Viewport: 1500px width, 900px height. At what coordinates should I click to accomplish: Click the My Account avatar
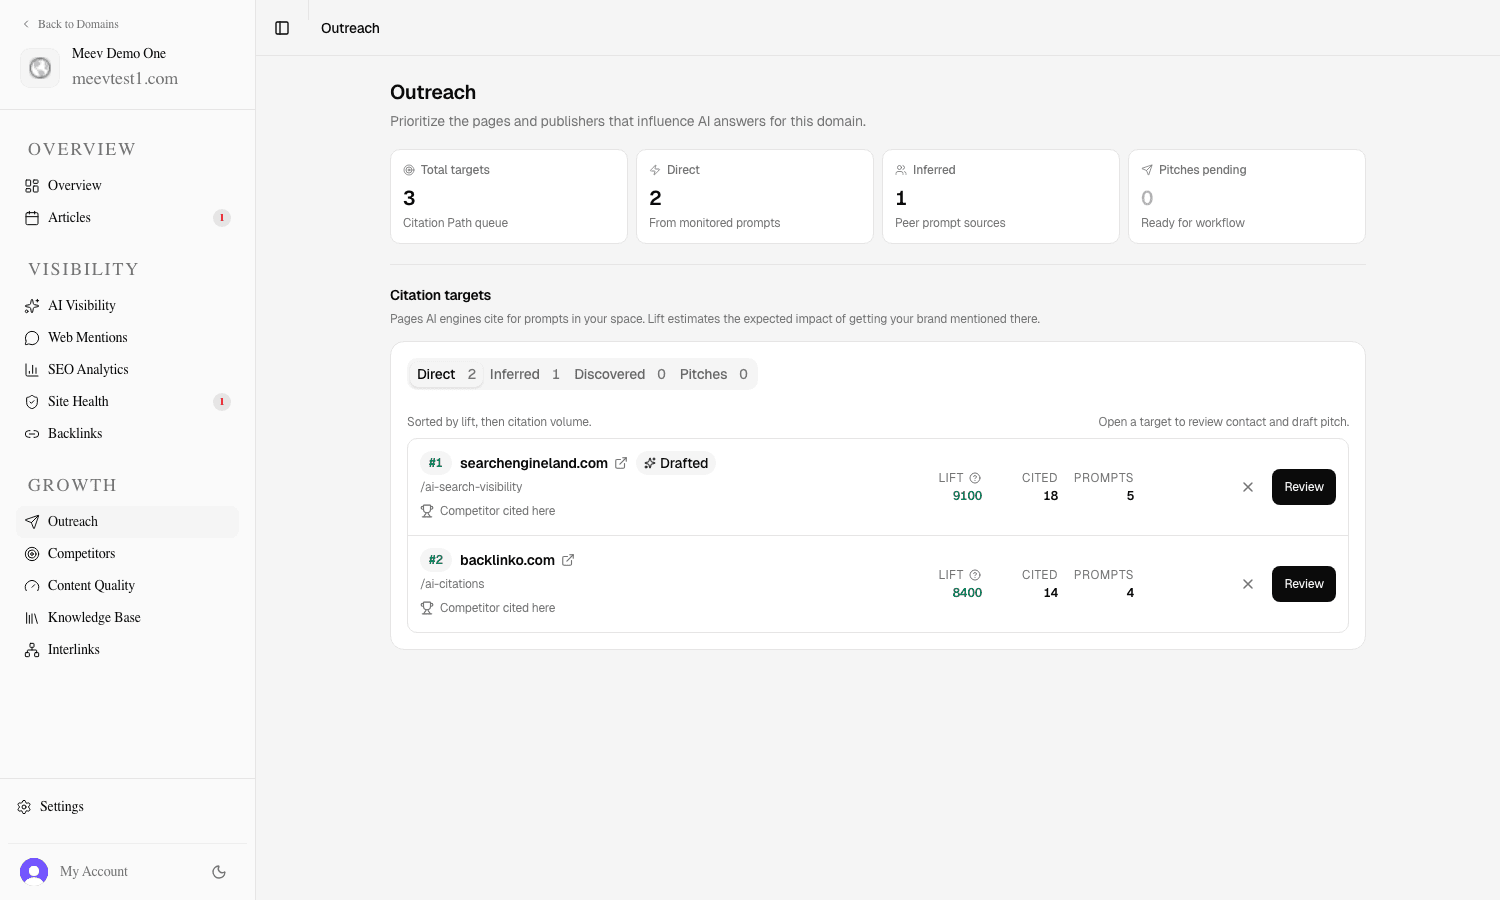[34, 872]
